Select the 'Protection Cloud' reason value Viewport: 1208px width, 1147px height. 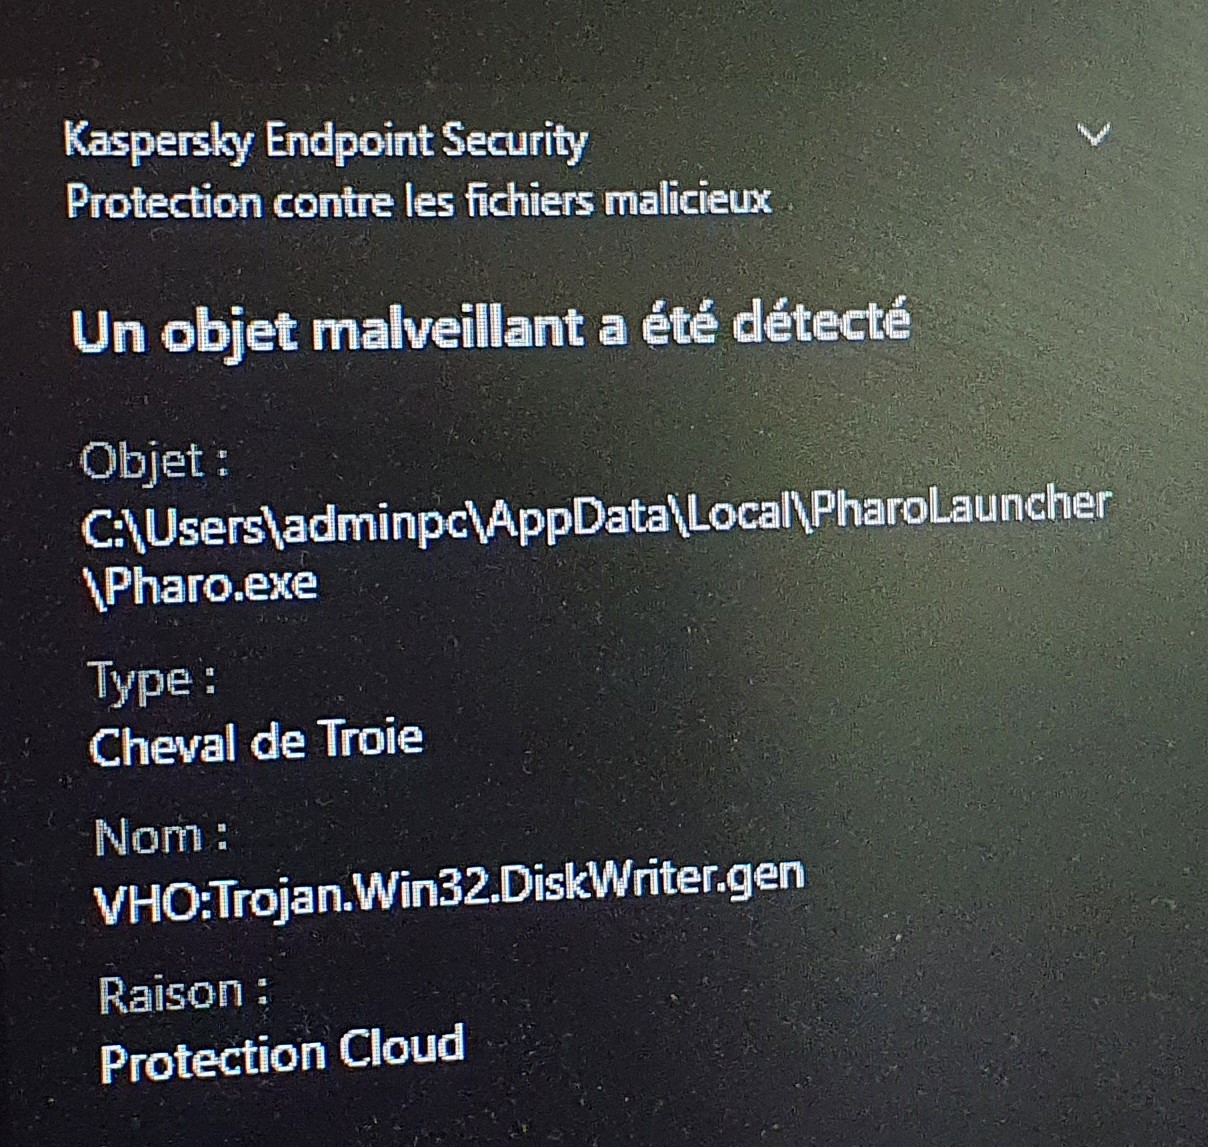pyautogui.click(x=283, y=1054)
